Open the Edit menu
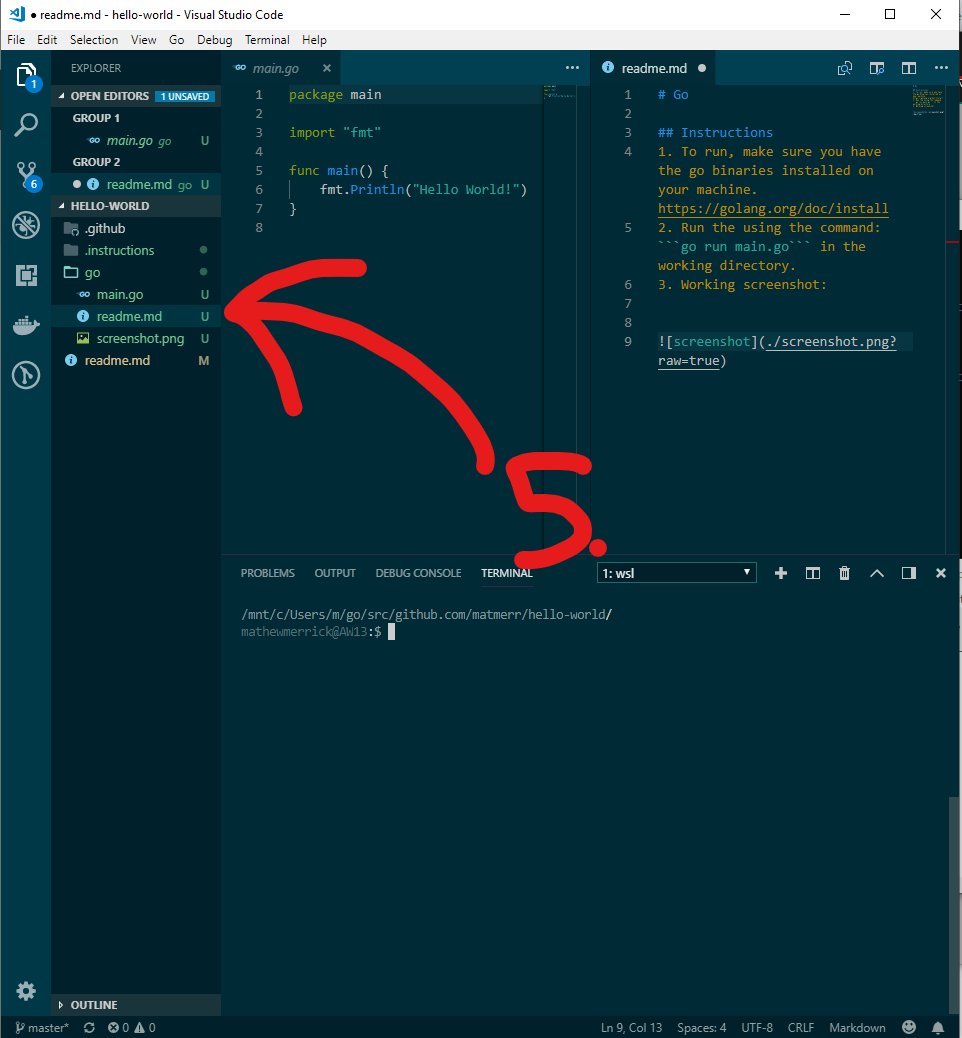Image resolution: width=962 pixels, height=1038 pixels. (47, 40)
